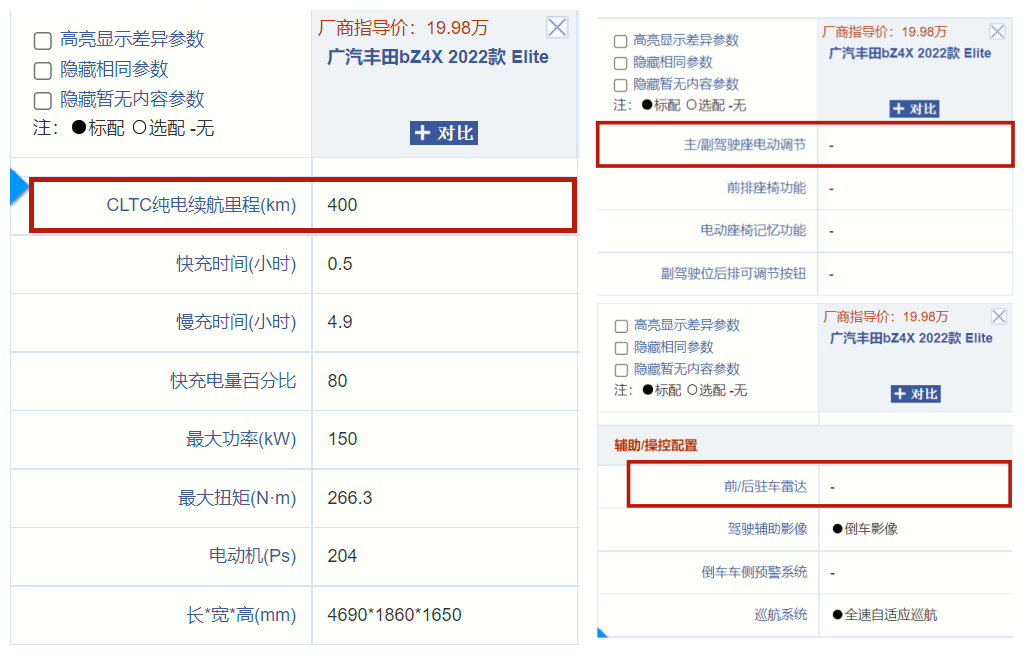Click the dimensions value 4690*1860*1650
Screen dimensions: 1030x655
(x=394, y=615)
